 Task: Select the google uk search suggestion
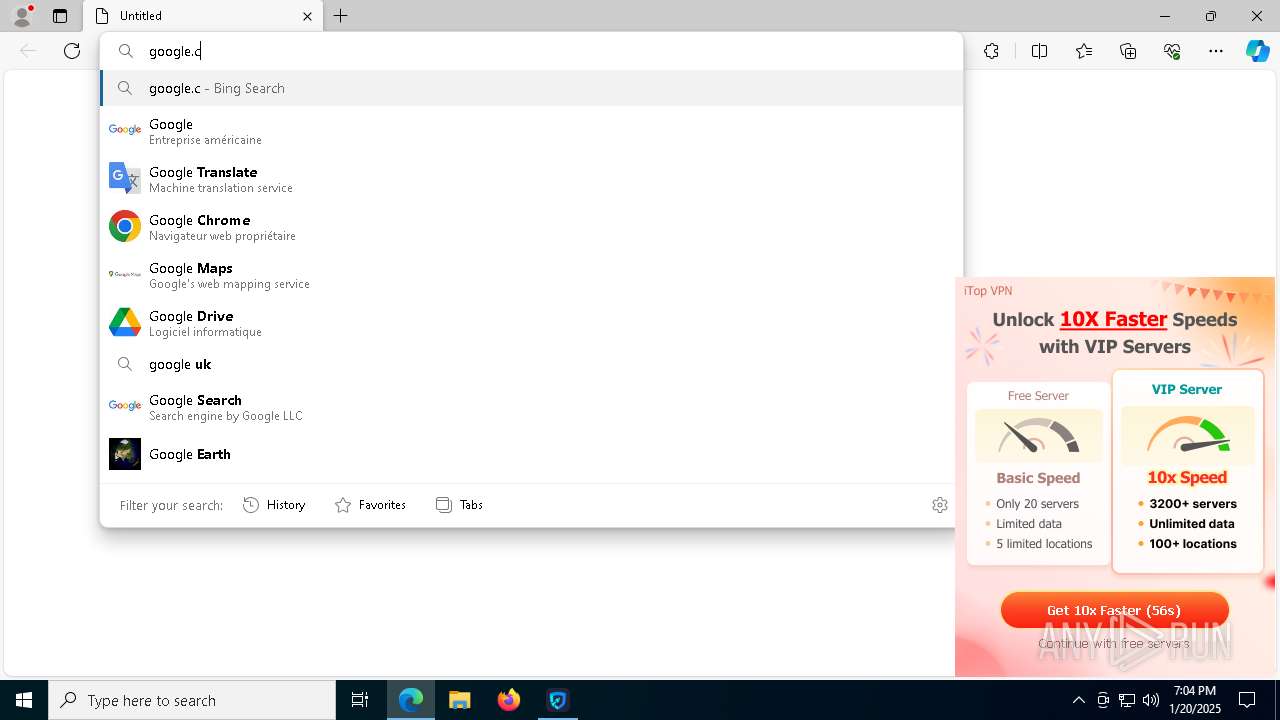coord(531,364)
